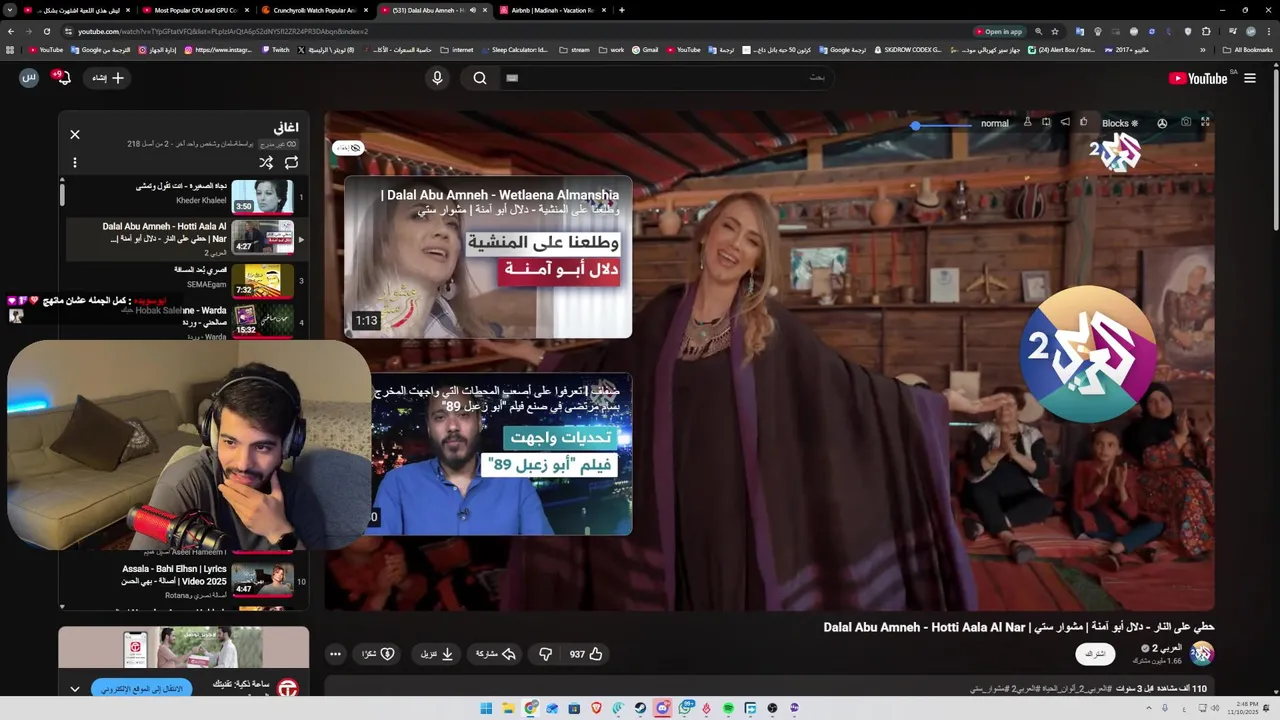Dislike the video
Viewport: 1280px width, 720px height.
(545, 654)
